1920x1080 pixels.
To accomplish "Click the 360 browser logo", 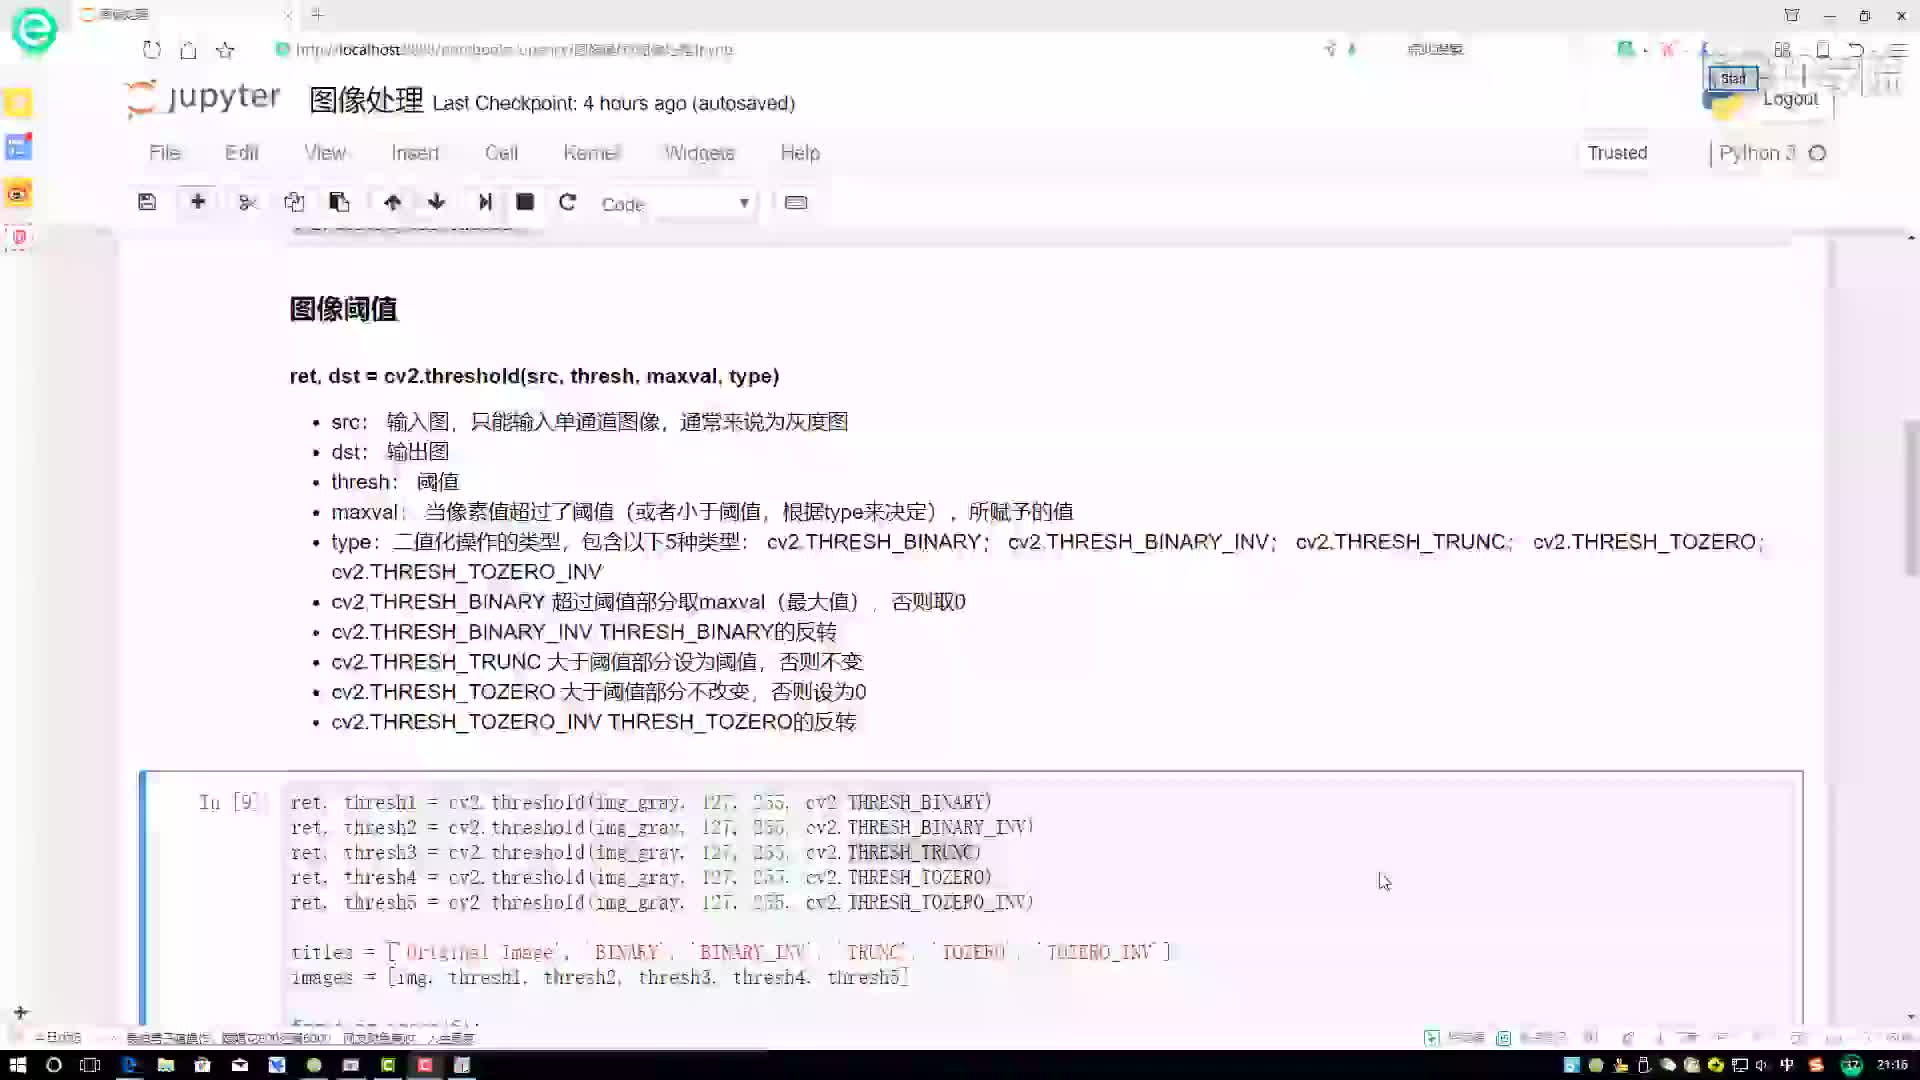I will 34,30.
